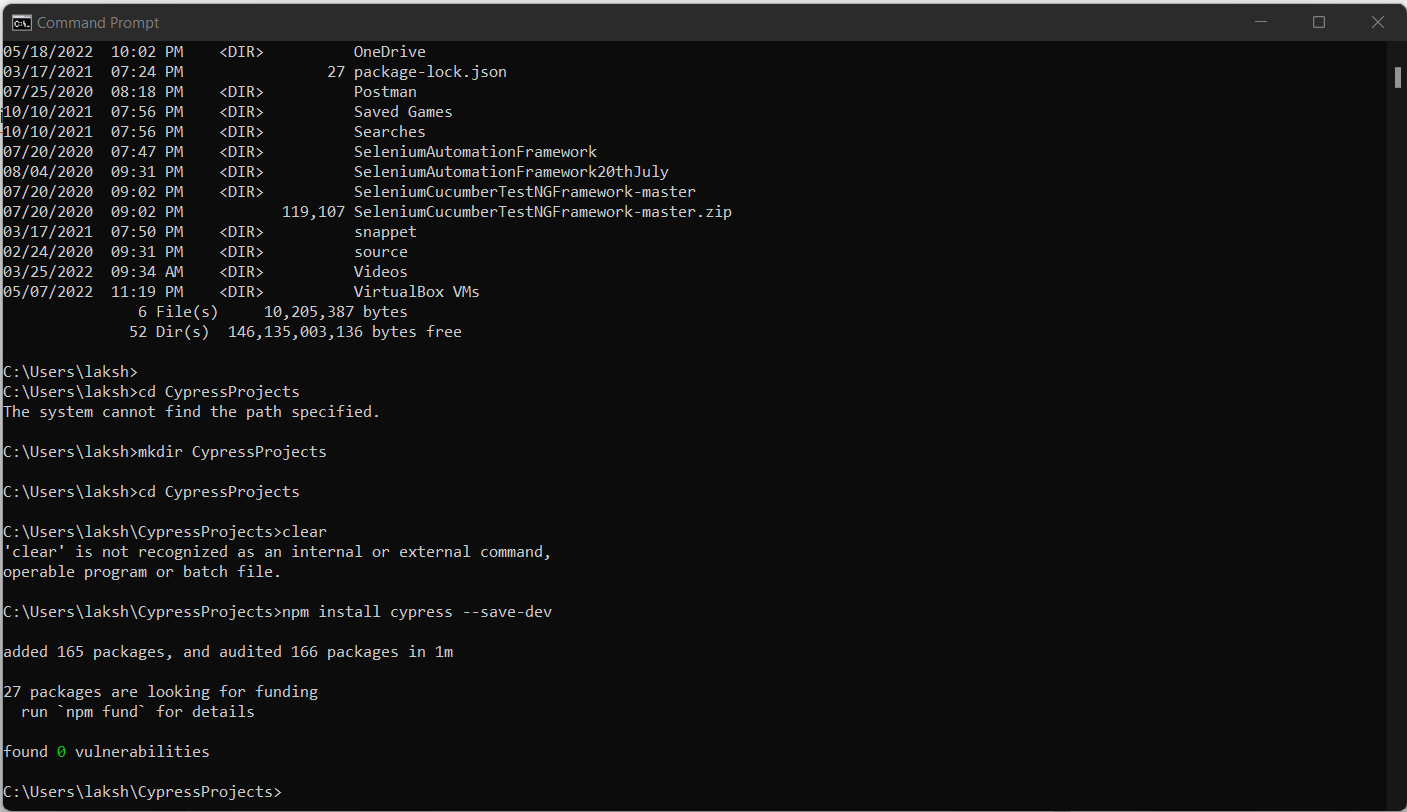The image size is (1407, 812).
Task: Click the 05/07/2022 11:19 PM timestamp
Action: point(93,292)
